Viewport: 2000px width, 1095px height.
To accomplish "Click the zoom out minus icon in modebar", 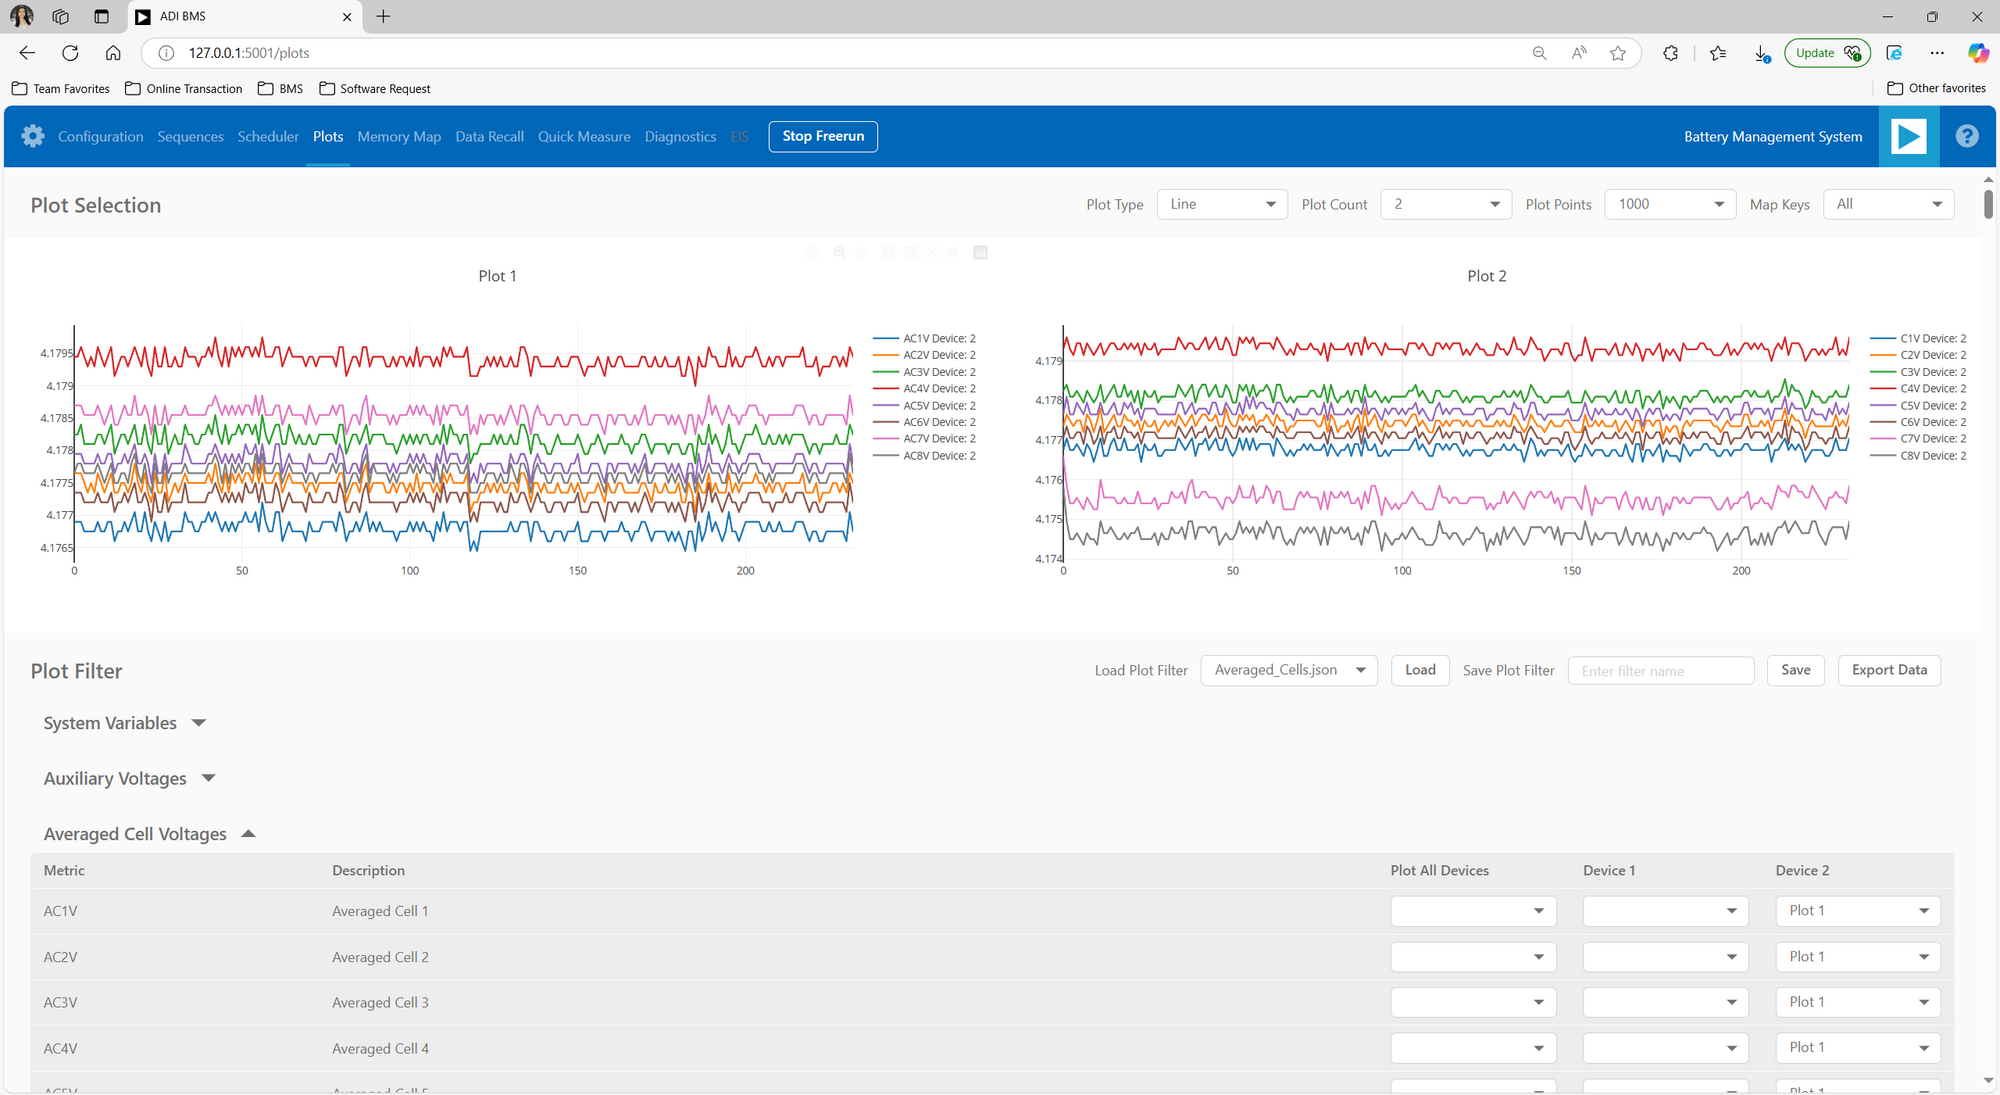I will (910, 252).
